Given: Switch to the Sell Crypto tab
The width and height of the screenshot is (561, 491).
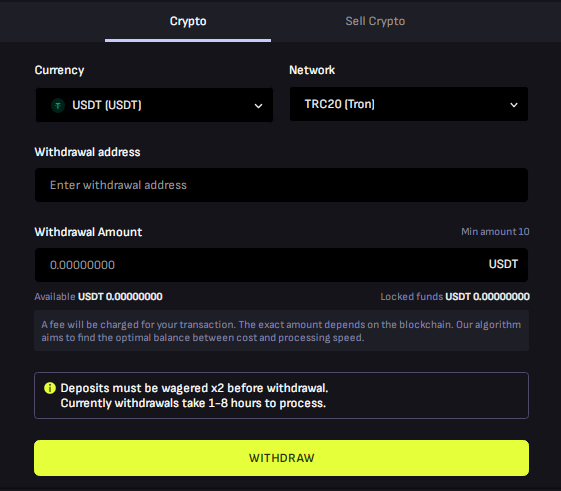Looking at the screenshot, I should point(375,21).
